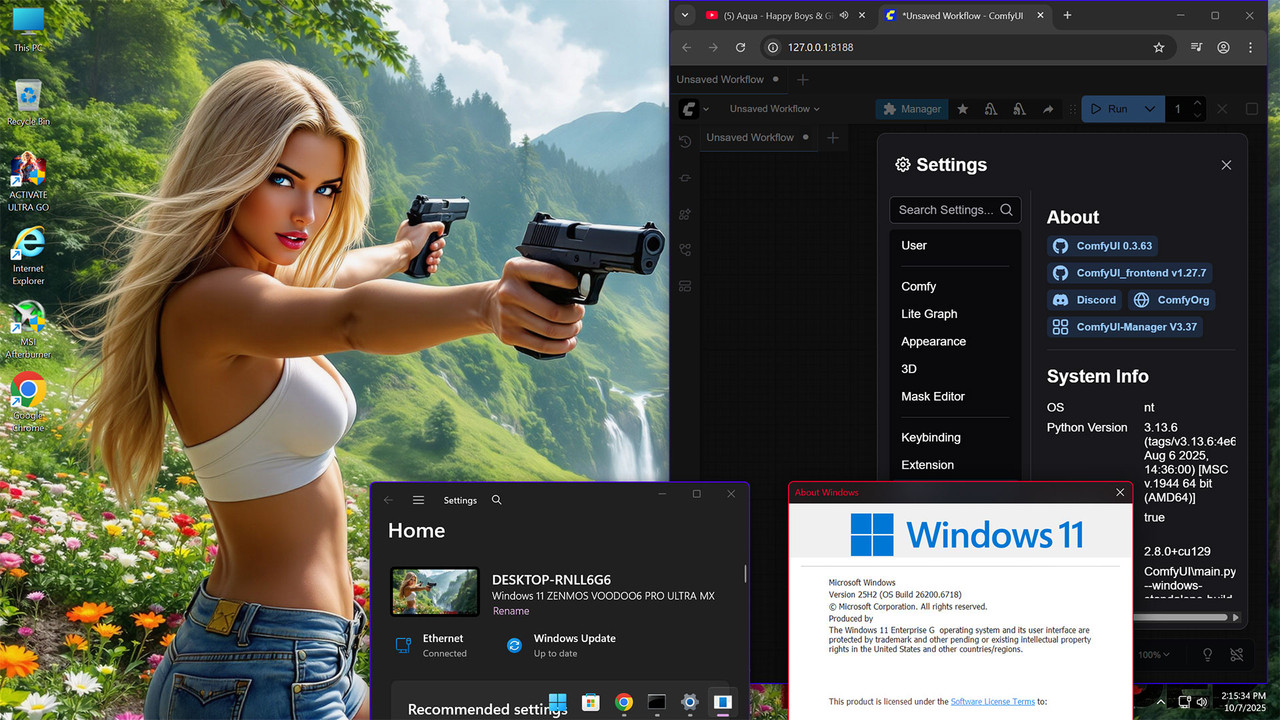Viewport: 1280px width, 720px height.
Task: Open hamburger navigation menu in Windows Settings
Action: (x=418, y=500)
